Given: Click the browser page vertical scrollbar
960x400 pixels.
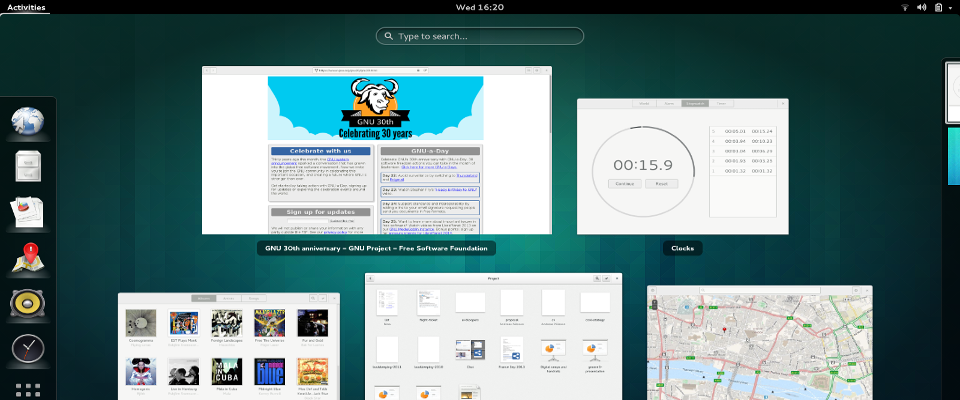Looking at the screenshot, I should point(550,104).
